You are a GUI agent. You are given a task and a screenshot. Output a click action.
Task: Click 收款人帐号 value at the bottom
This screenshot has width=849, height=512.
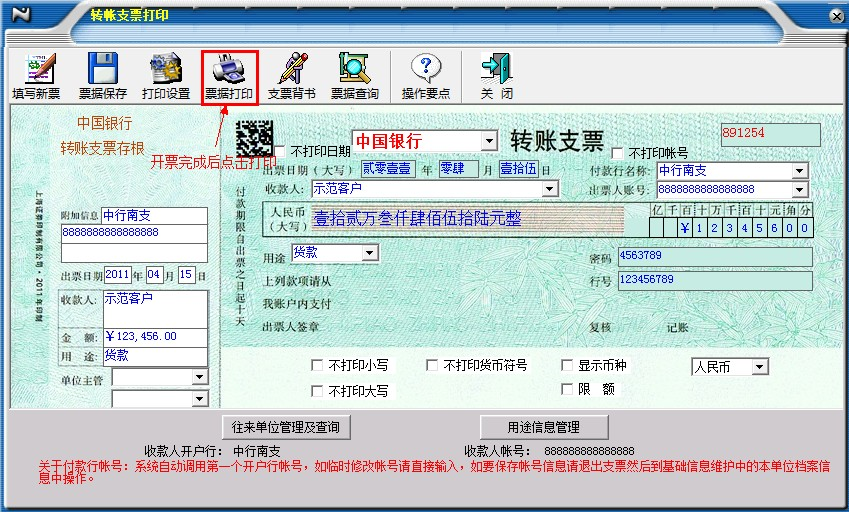(x=589, y=451)
